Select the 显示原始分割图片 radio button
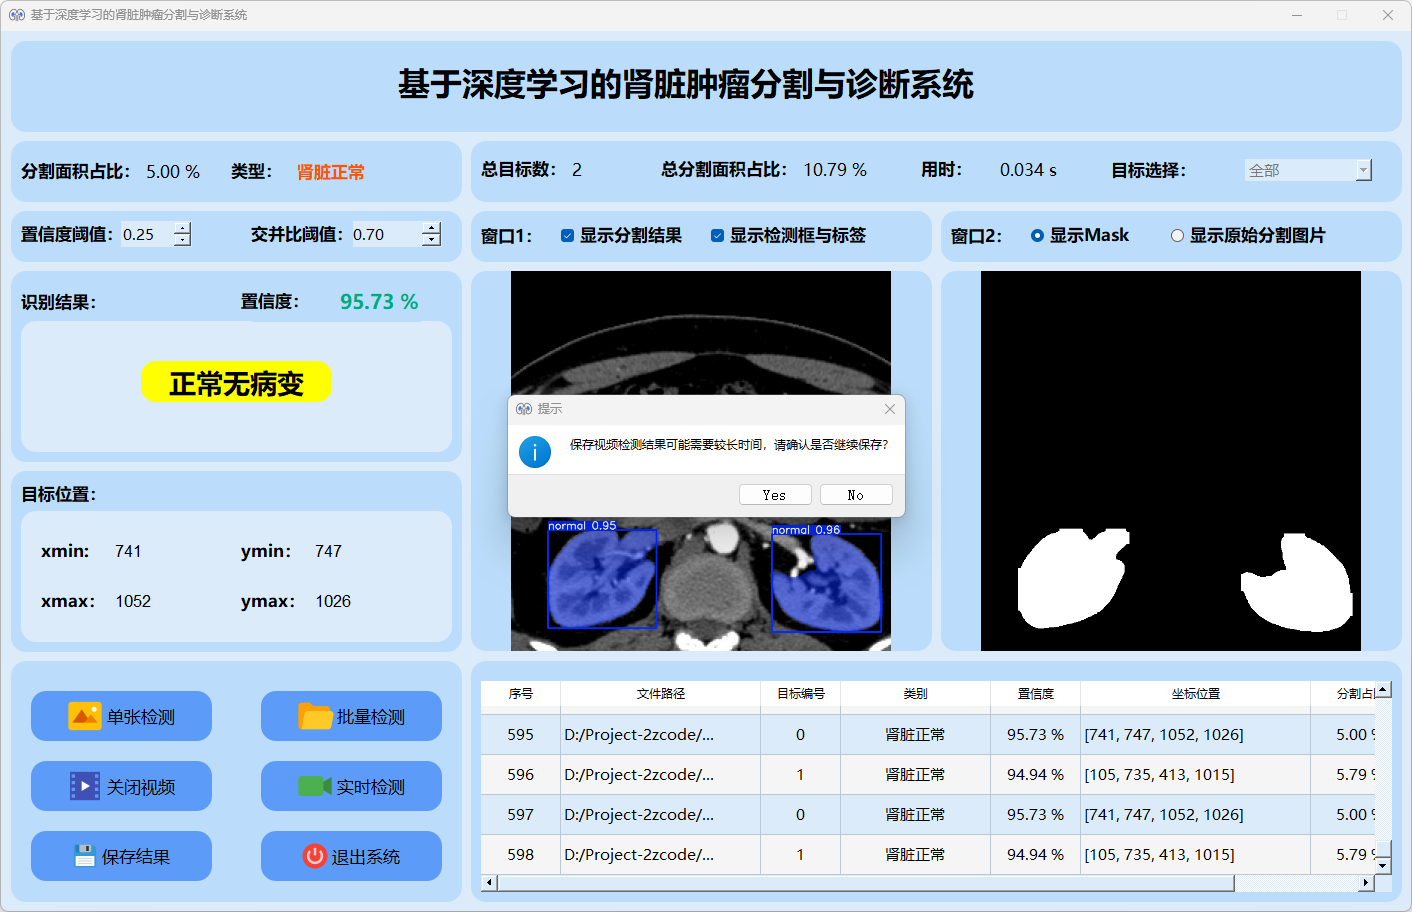This screenshot has width=1412, height=912. point(1177,236)
